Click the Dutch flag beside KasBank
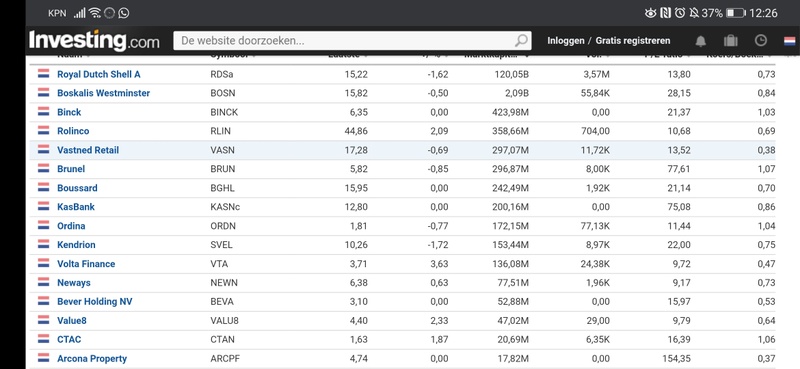 point(43,206)
